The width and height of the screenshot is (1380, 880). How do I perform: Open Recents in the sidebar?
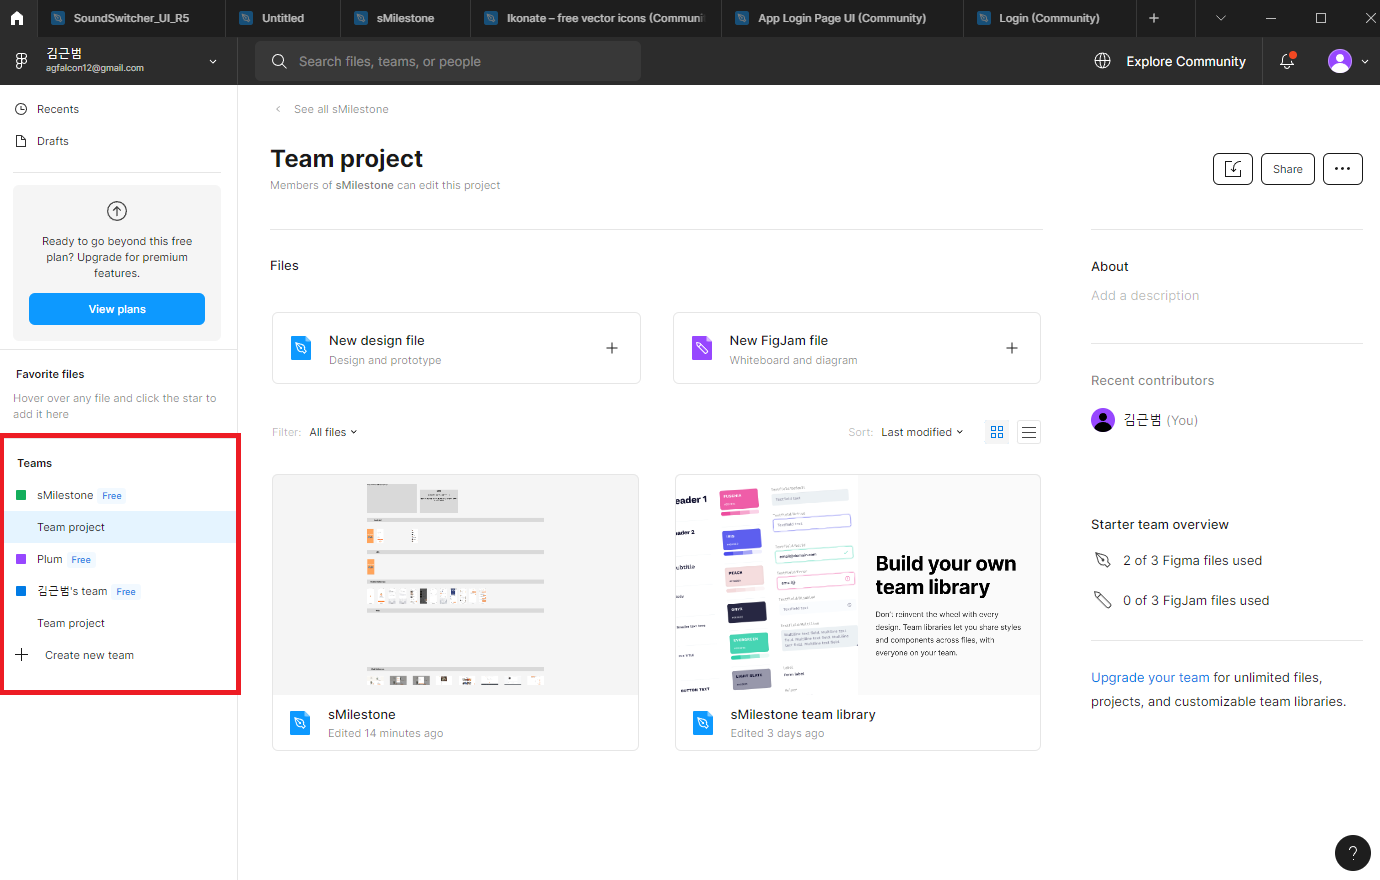click(58, 109)
